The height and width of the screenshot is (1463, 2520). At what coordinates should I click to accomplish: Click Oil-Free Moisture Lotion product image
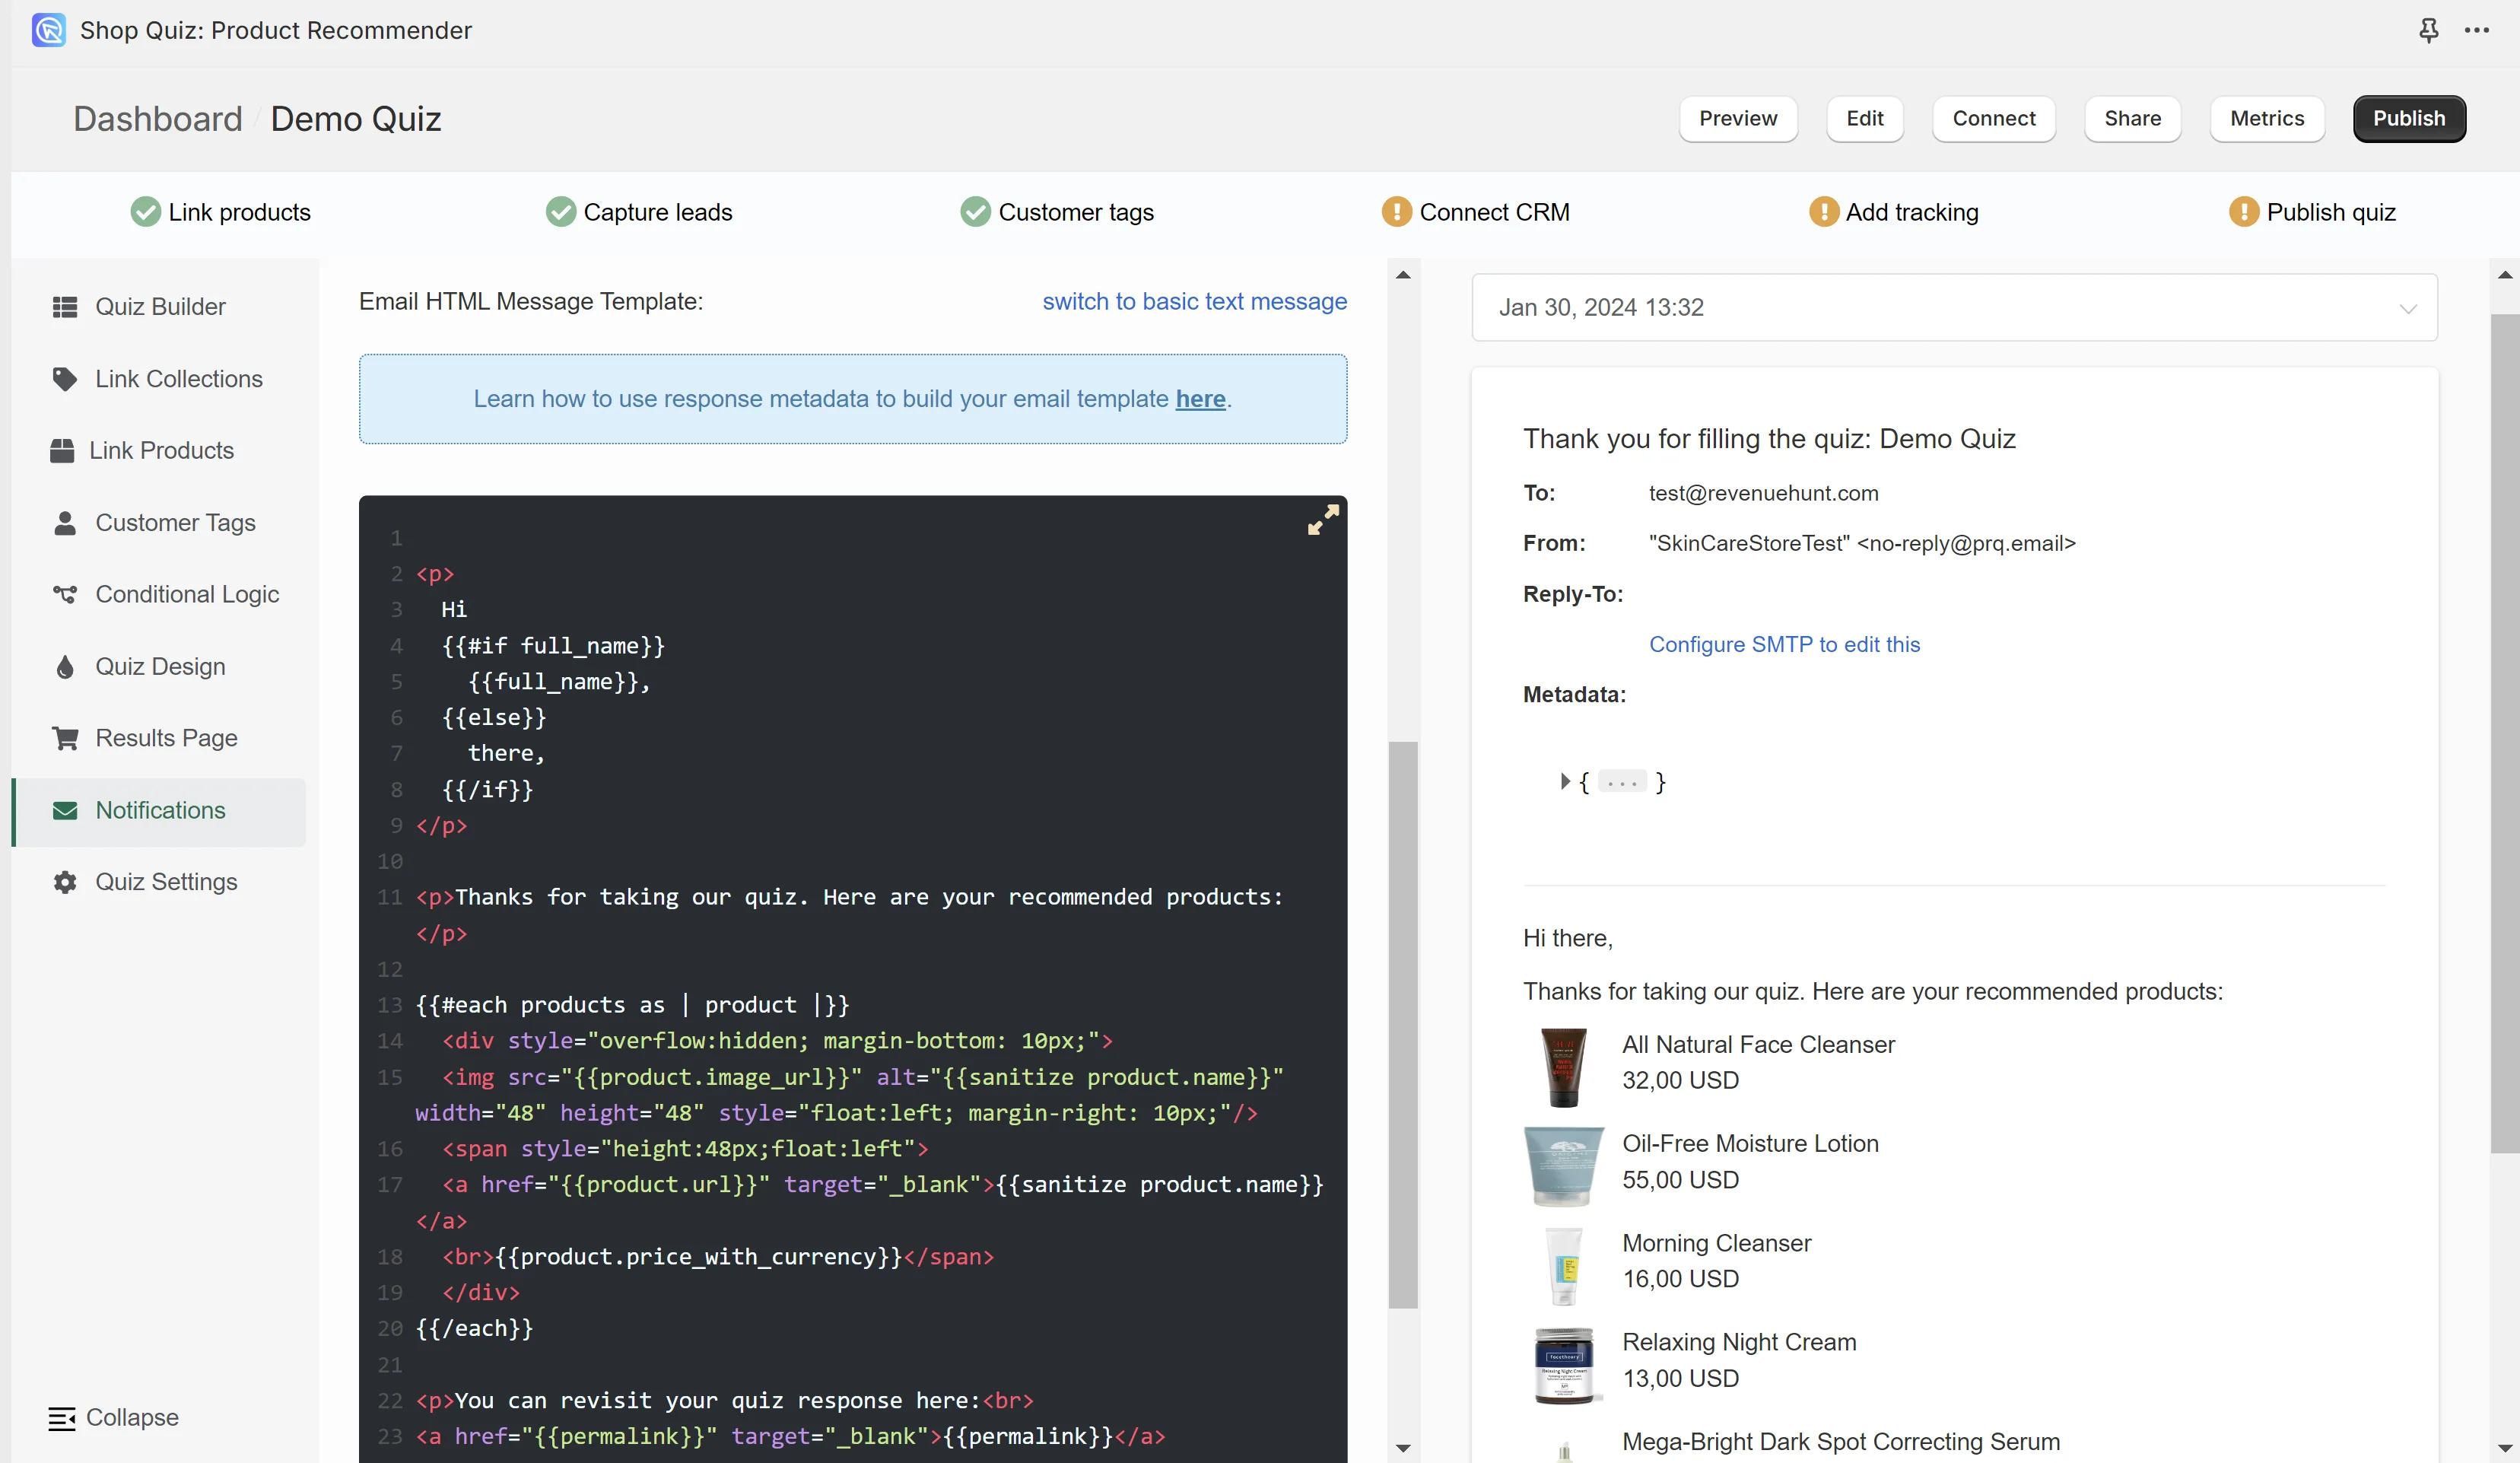click(1563, 1166)
